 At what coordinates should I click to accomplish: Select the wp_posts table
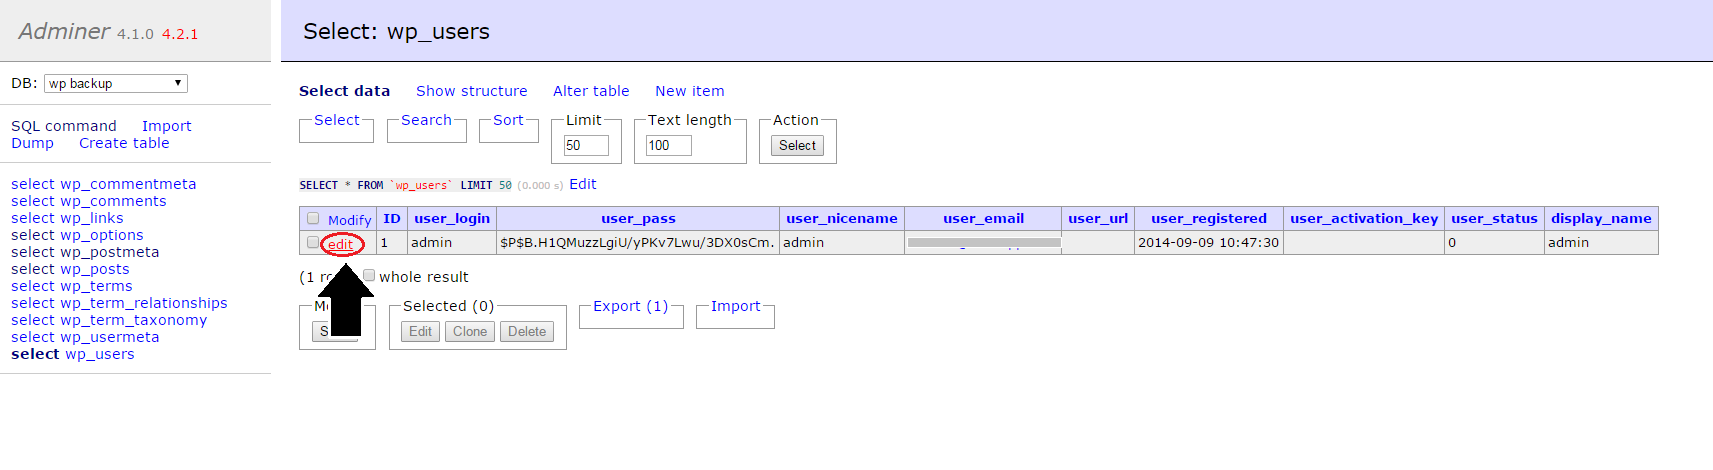click(95, 269)
